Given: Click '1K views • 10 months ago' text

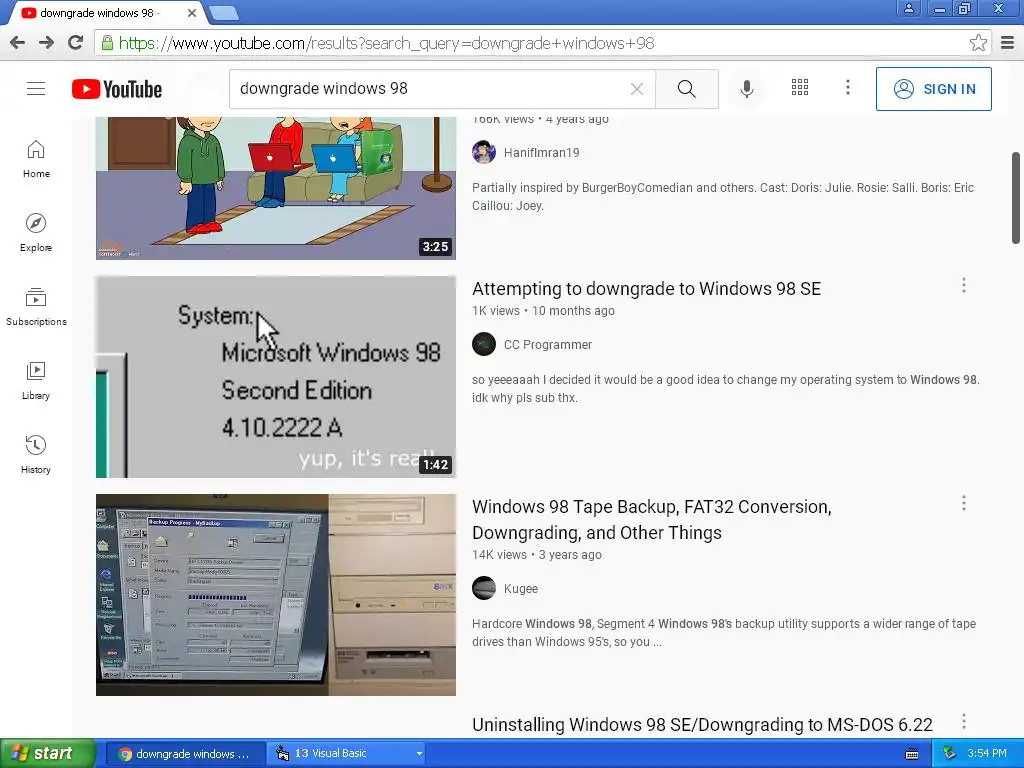Looking at the screenshot, I should point(543,311).
